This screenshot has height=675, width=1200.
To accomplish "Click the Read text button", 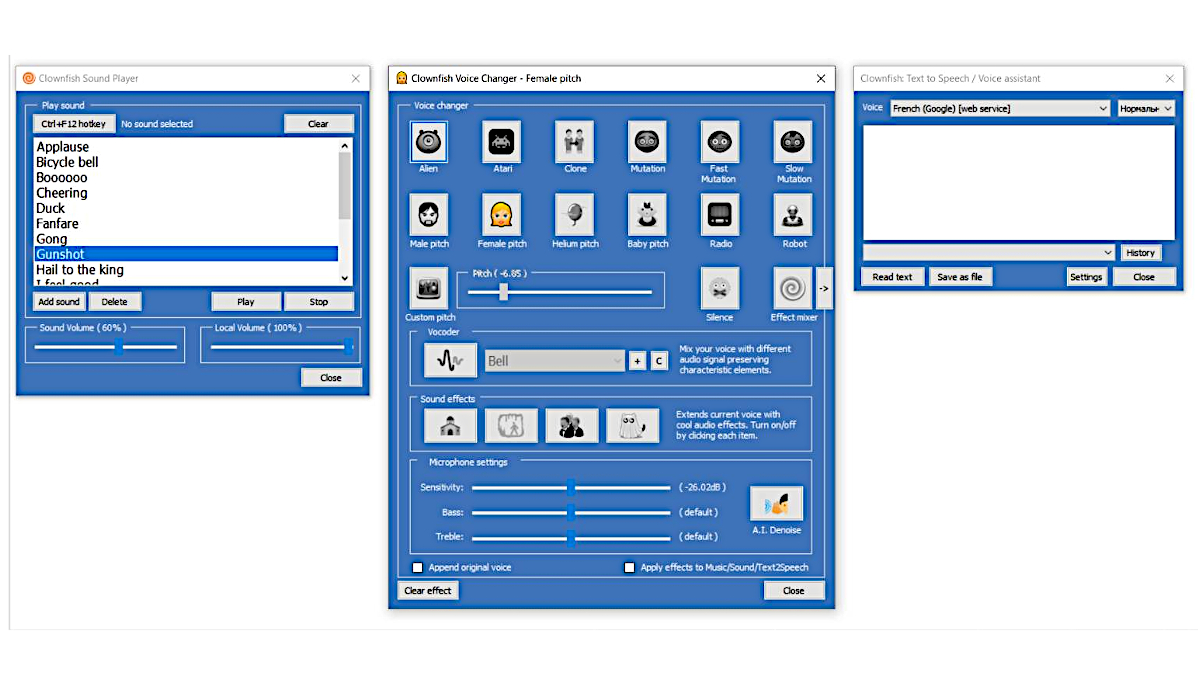I will 892,277.
